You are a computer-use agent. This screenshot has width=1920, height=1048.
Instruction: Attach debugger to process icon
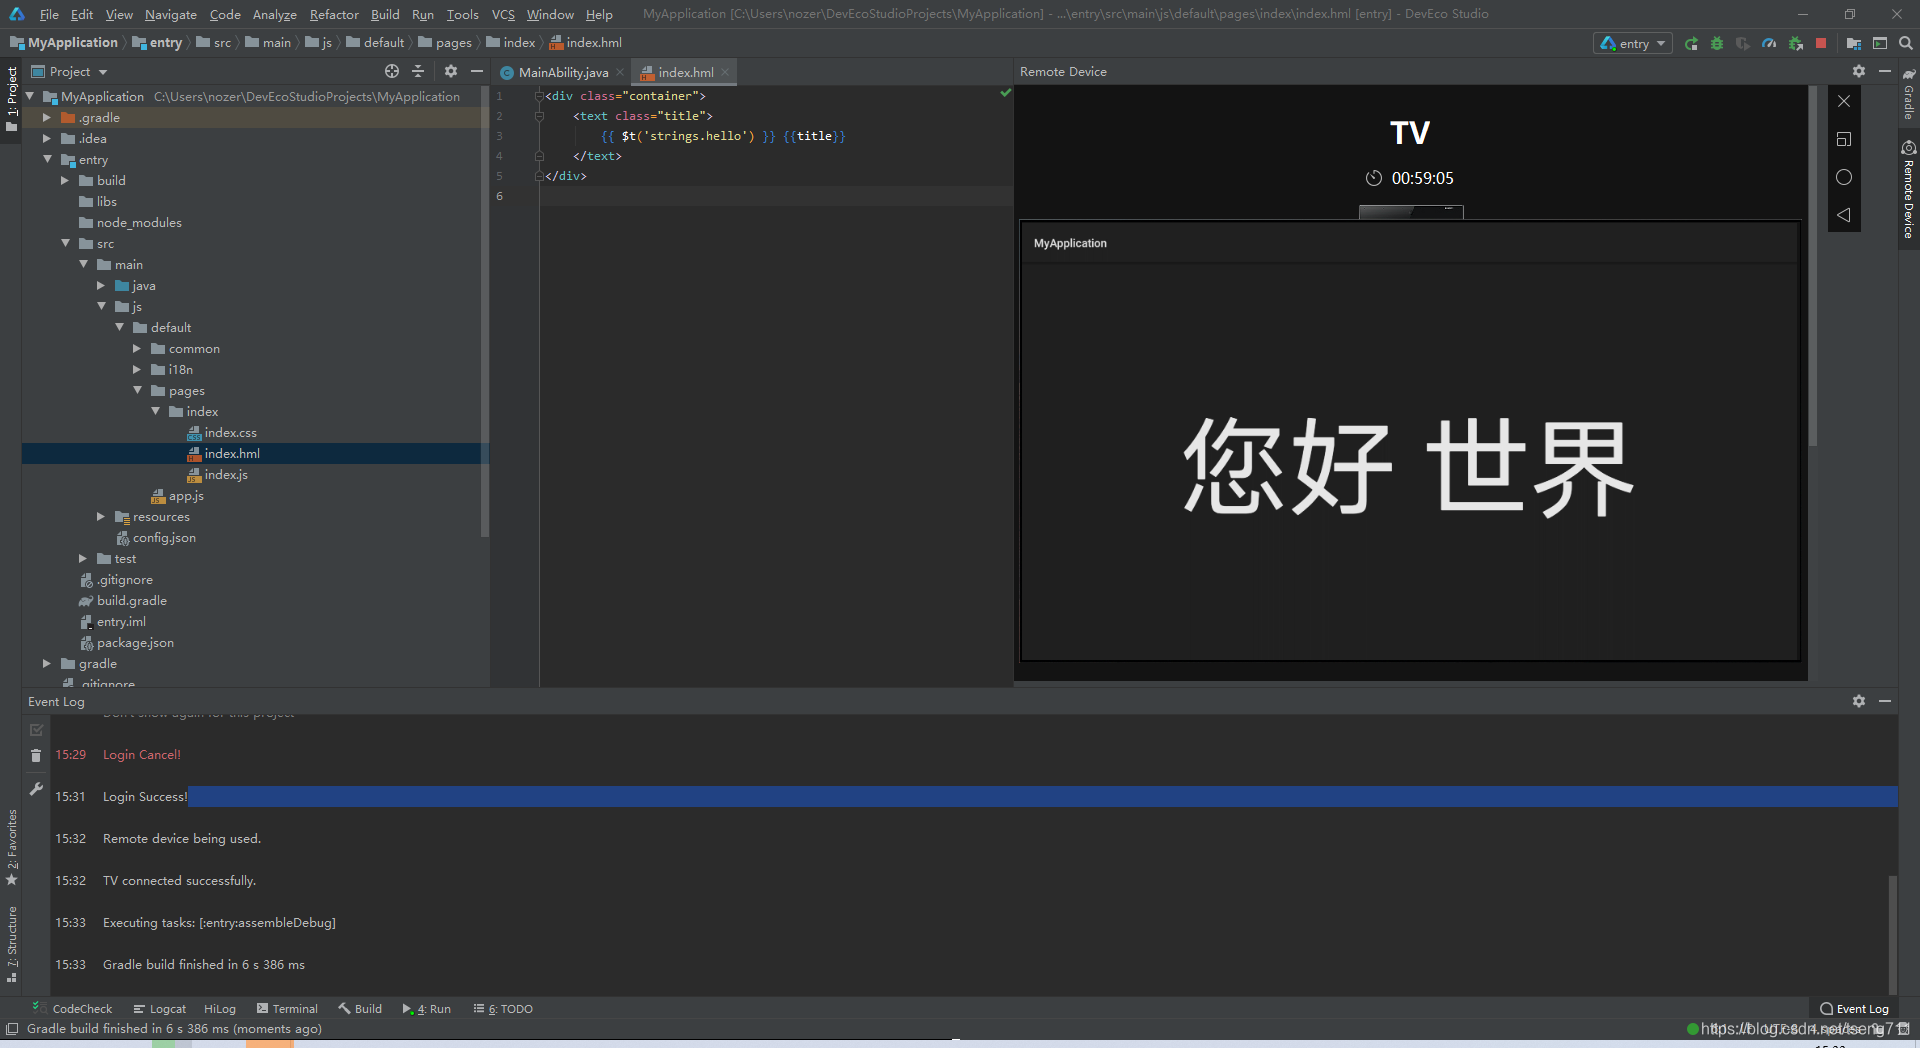[1796, 44]
